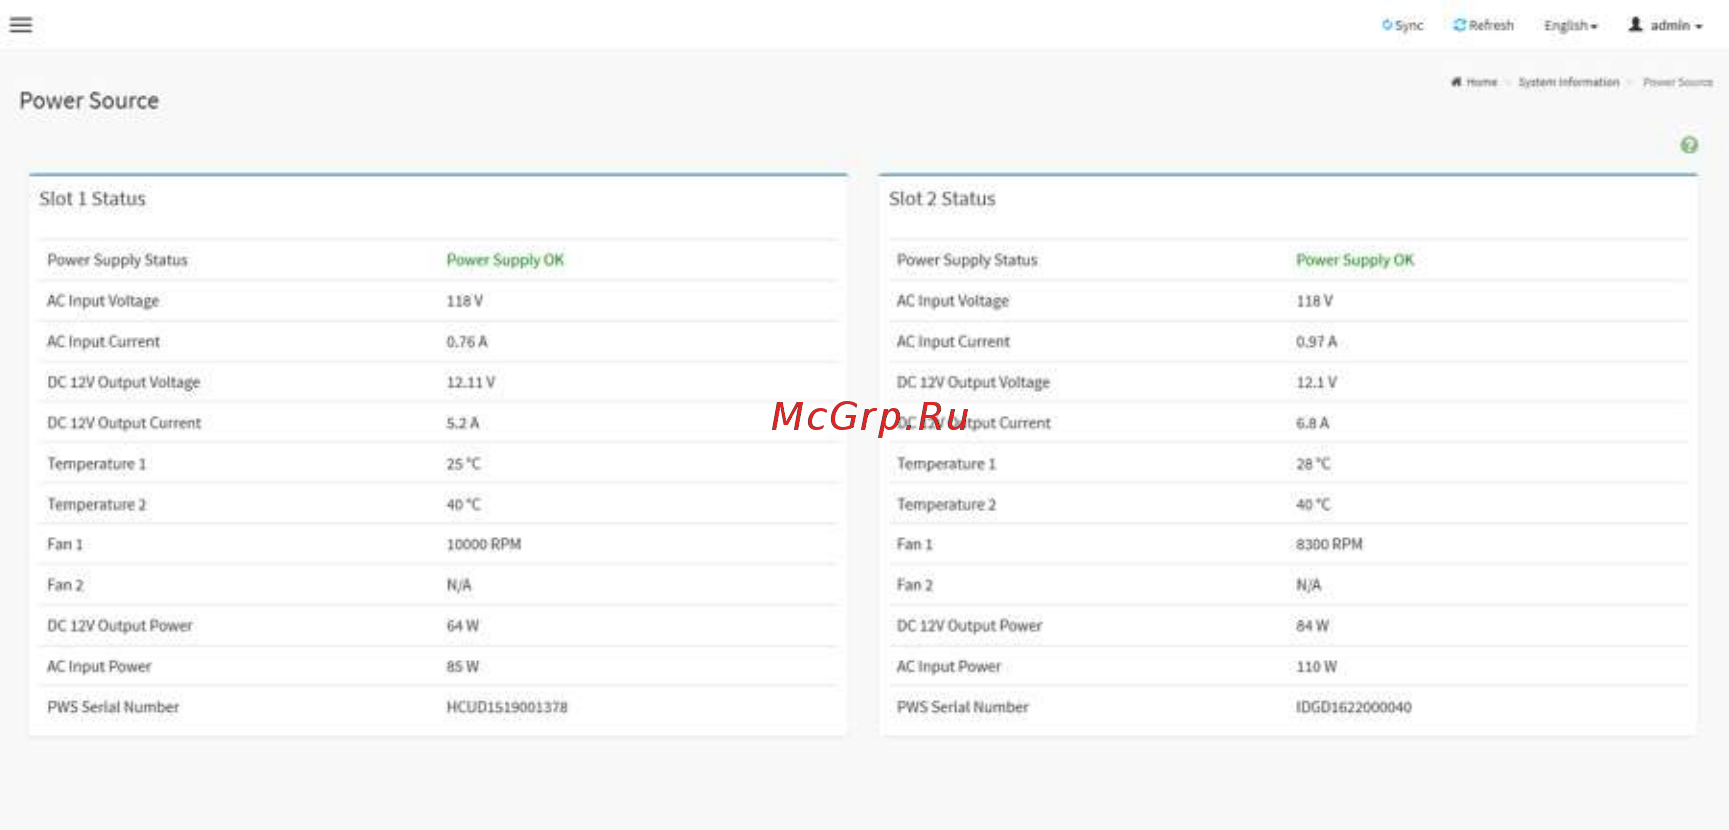Click Slot 1 AC Input Power 85 W
Image resolution: width=1729 pixels, height=830 pixels.
click(x=463, y=667)
